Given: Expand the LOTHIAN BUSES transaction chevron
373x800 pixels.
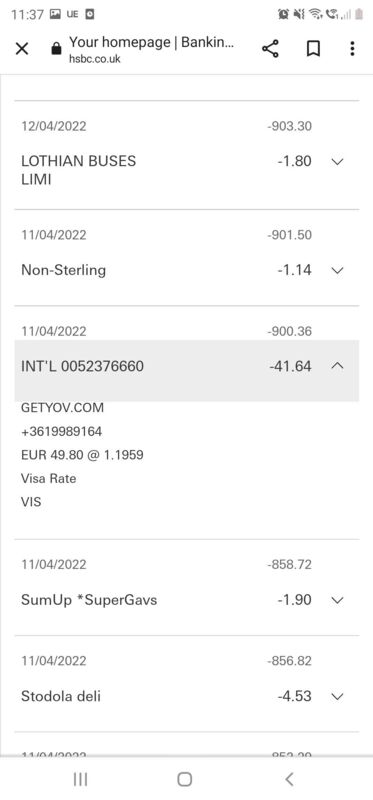Looking at the screenshot, I should (x=338, y=162).
